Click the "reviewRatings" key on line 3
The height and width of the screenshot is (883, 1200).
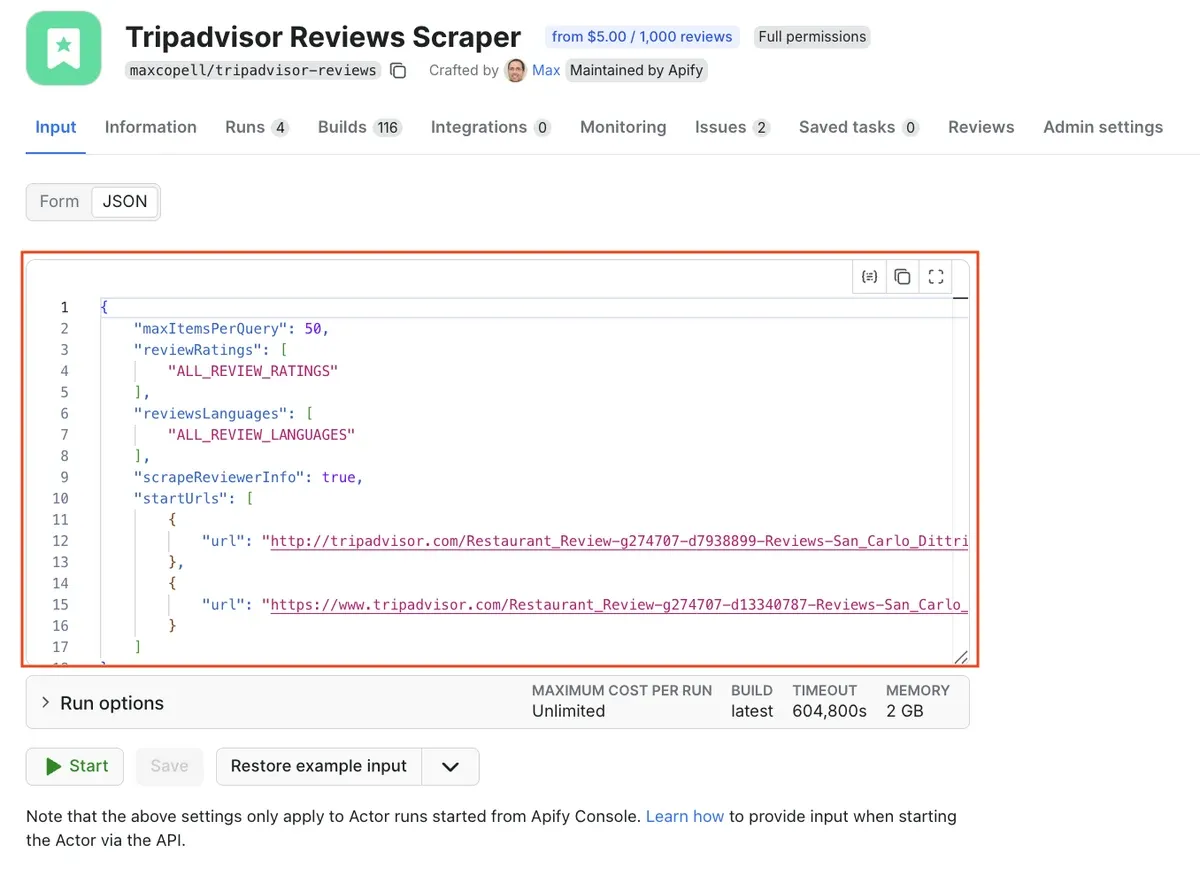click(198, 350)
